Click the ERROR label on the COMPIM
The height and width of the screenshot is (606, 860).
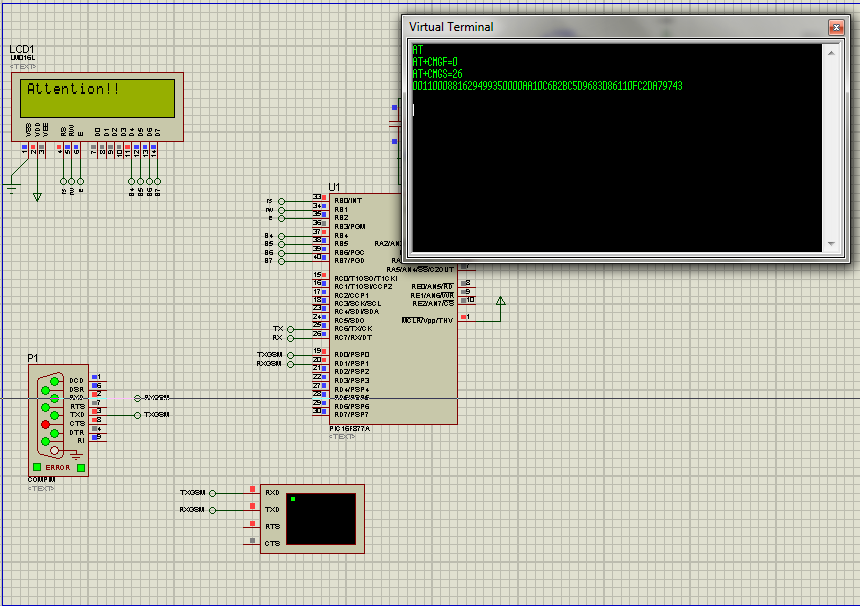pos(58,467)
